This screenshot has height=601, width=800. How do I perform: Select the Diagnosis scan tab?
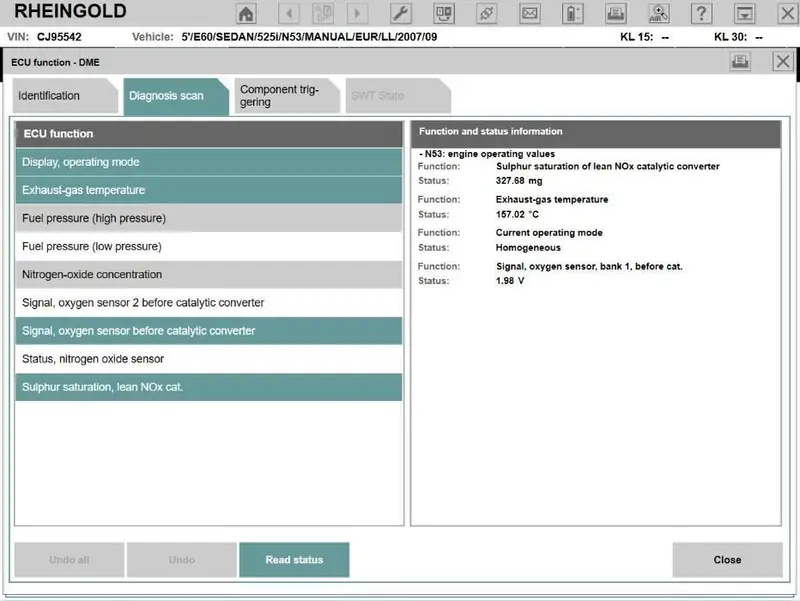tap(176, 96)
